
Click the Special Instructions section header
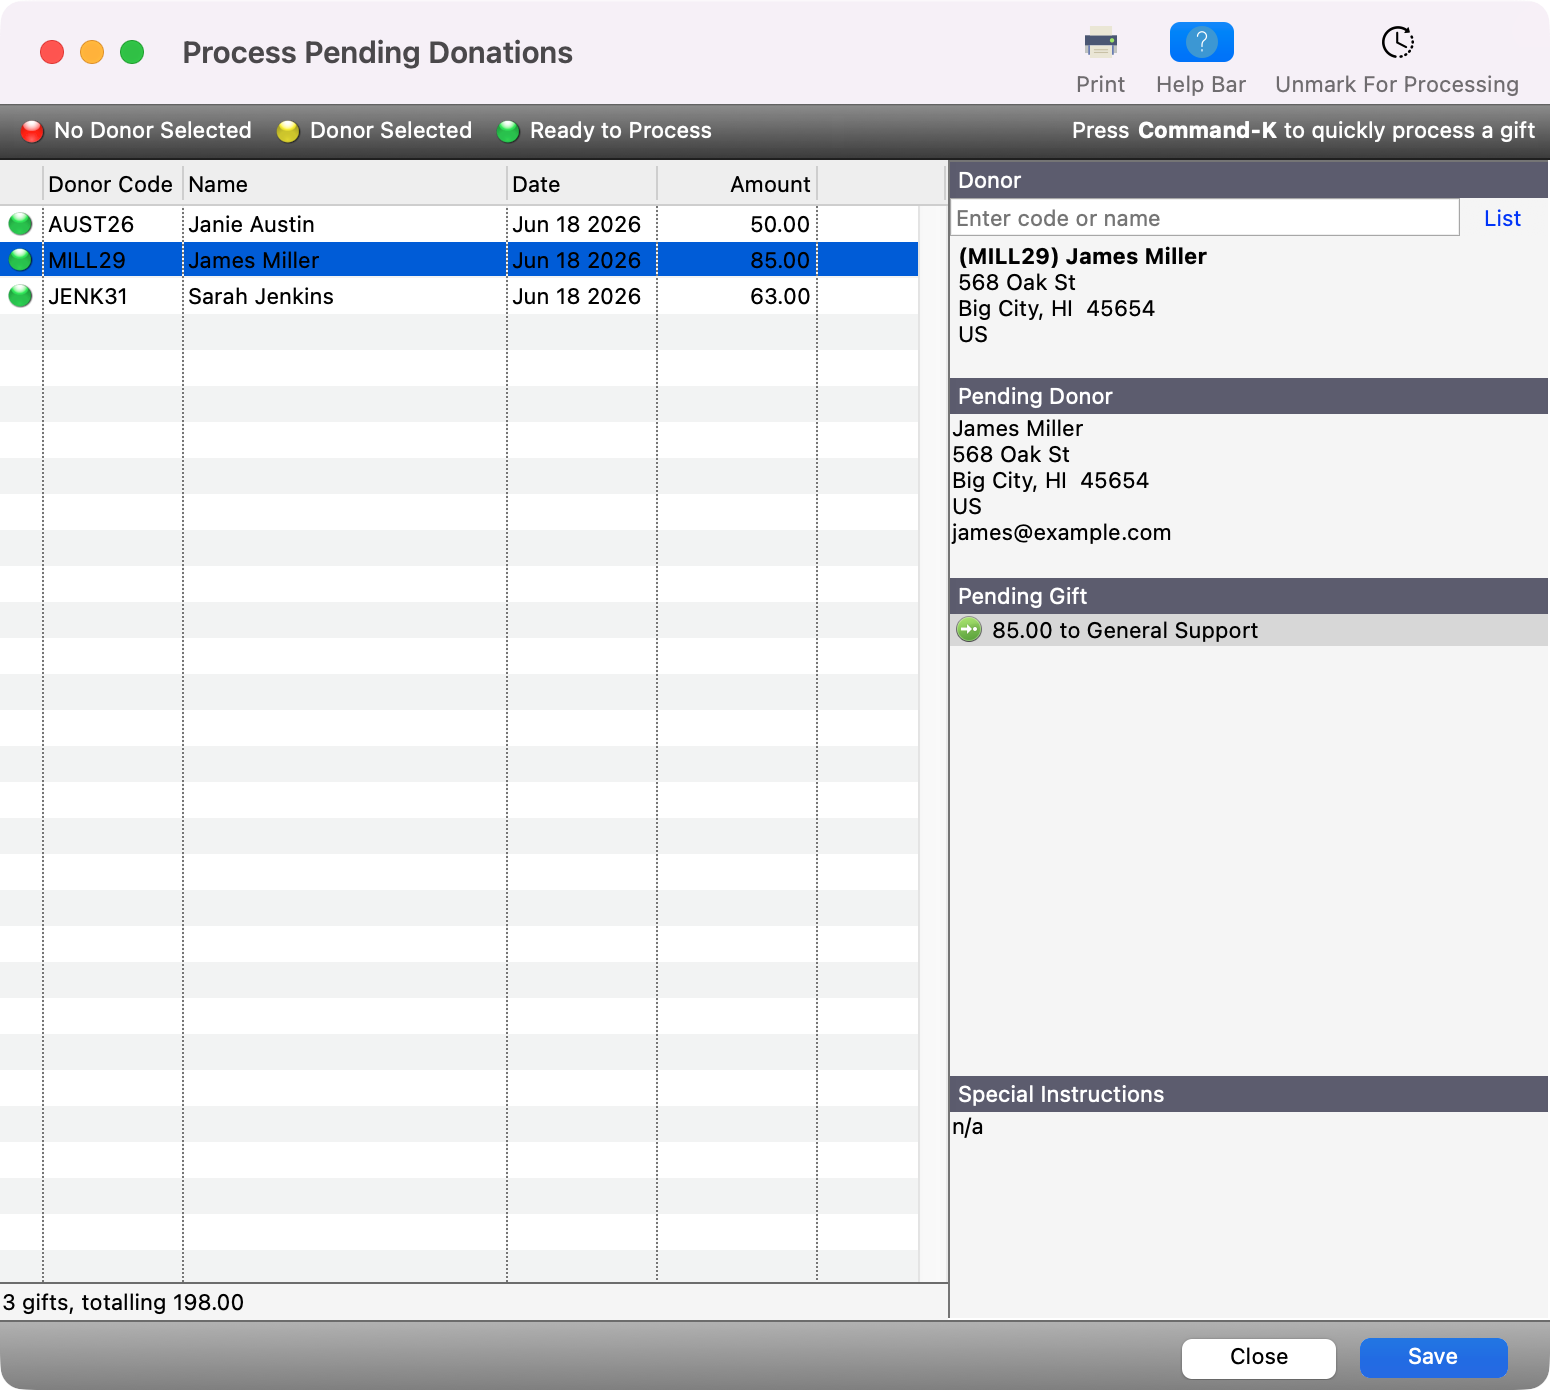point(1249,1094)
